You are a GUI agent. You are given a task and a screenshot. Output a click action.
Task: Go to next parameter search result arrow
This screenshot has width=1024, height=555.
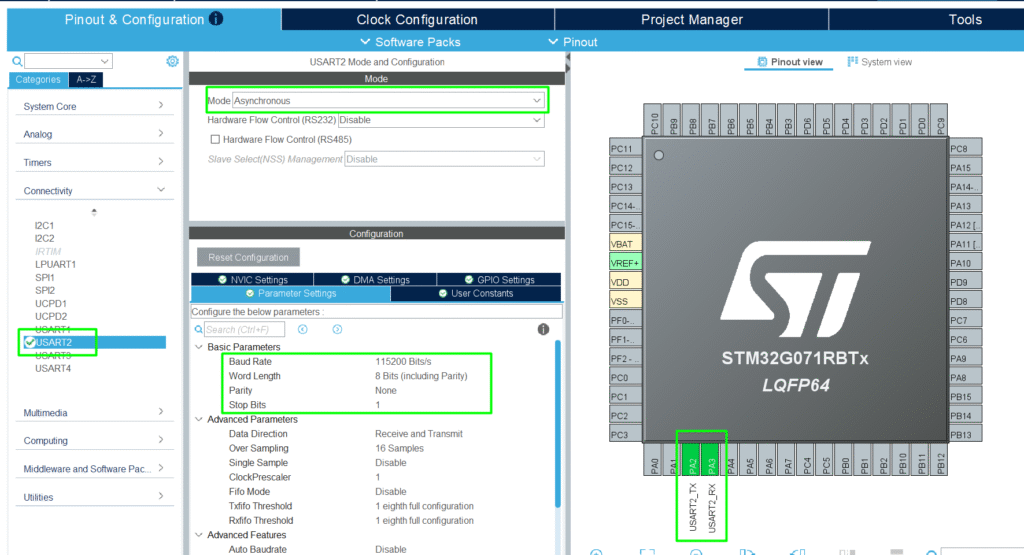pyautogui.click(x=337, y=329)
